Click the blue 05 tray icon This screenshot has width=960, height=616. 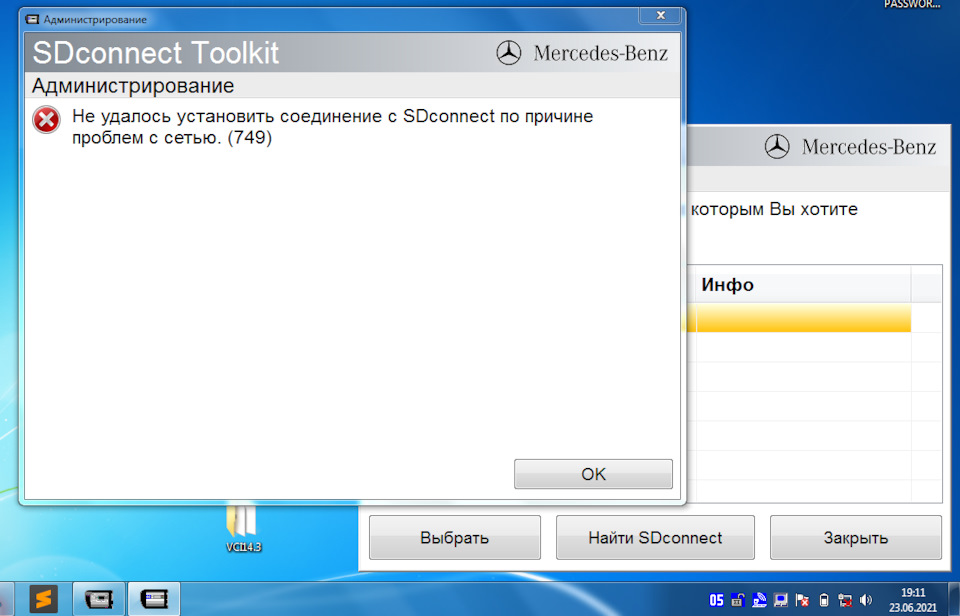coord(716,600)
